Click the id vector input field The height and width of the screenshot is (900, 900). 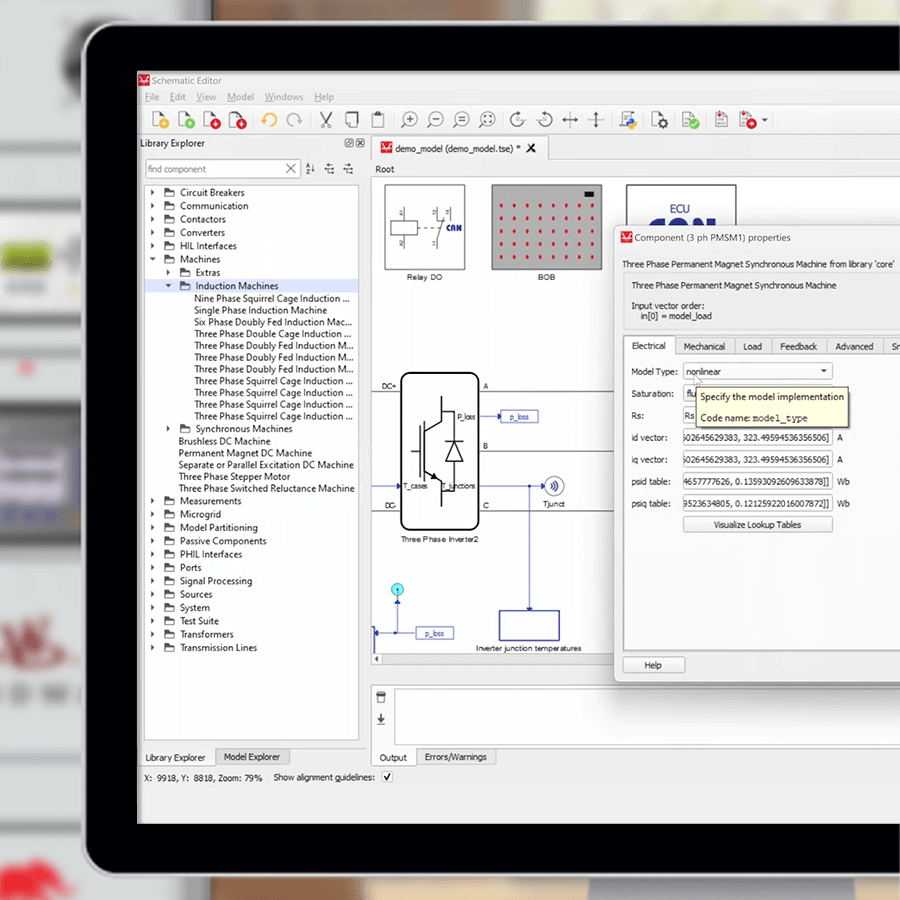(x=758, y=437)
